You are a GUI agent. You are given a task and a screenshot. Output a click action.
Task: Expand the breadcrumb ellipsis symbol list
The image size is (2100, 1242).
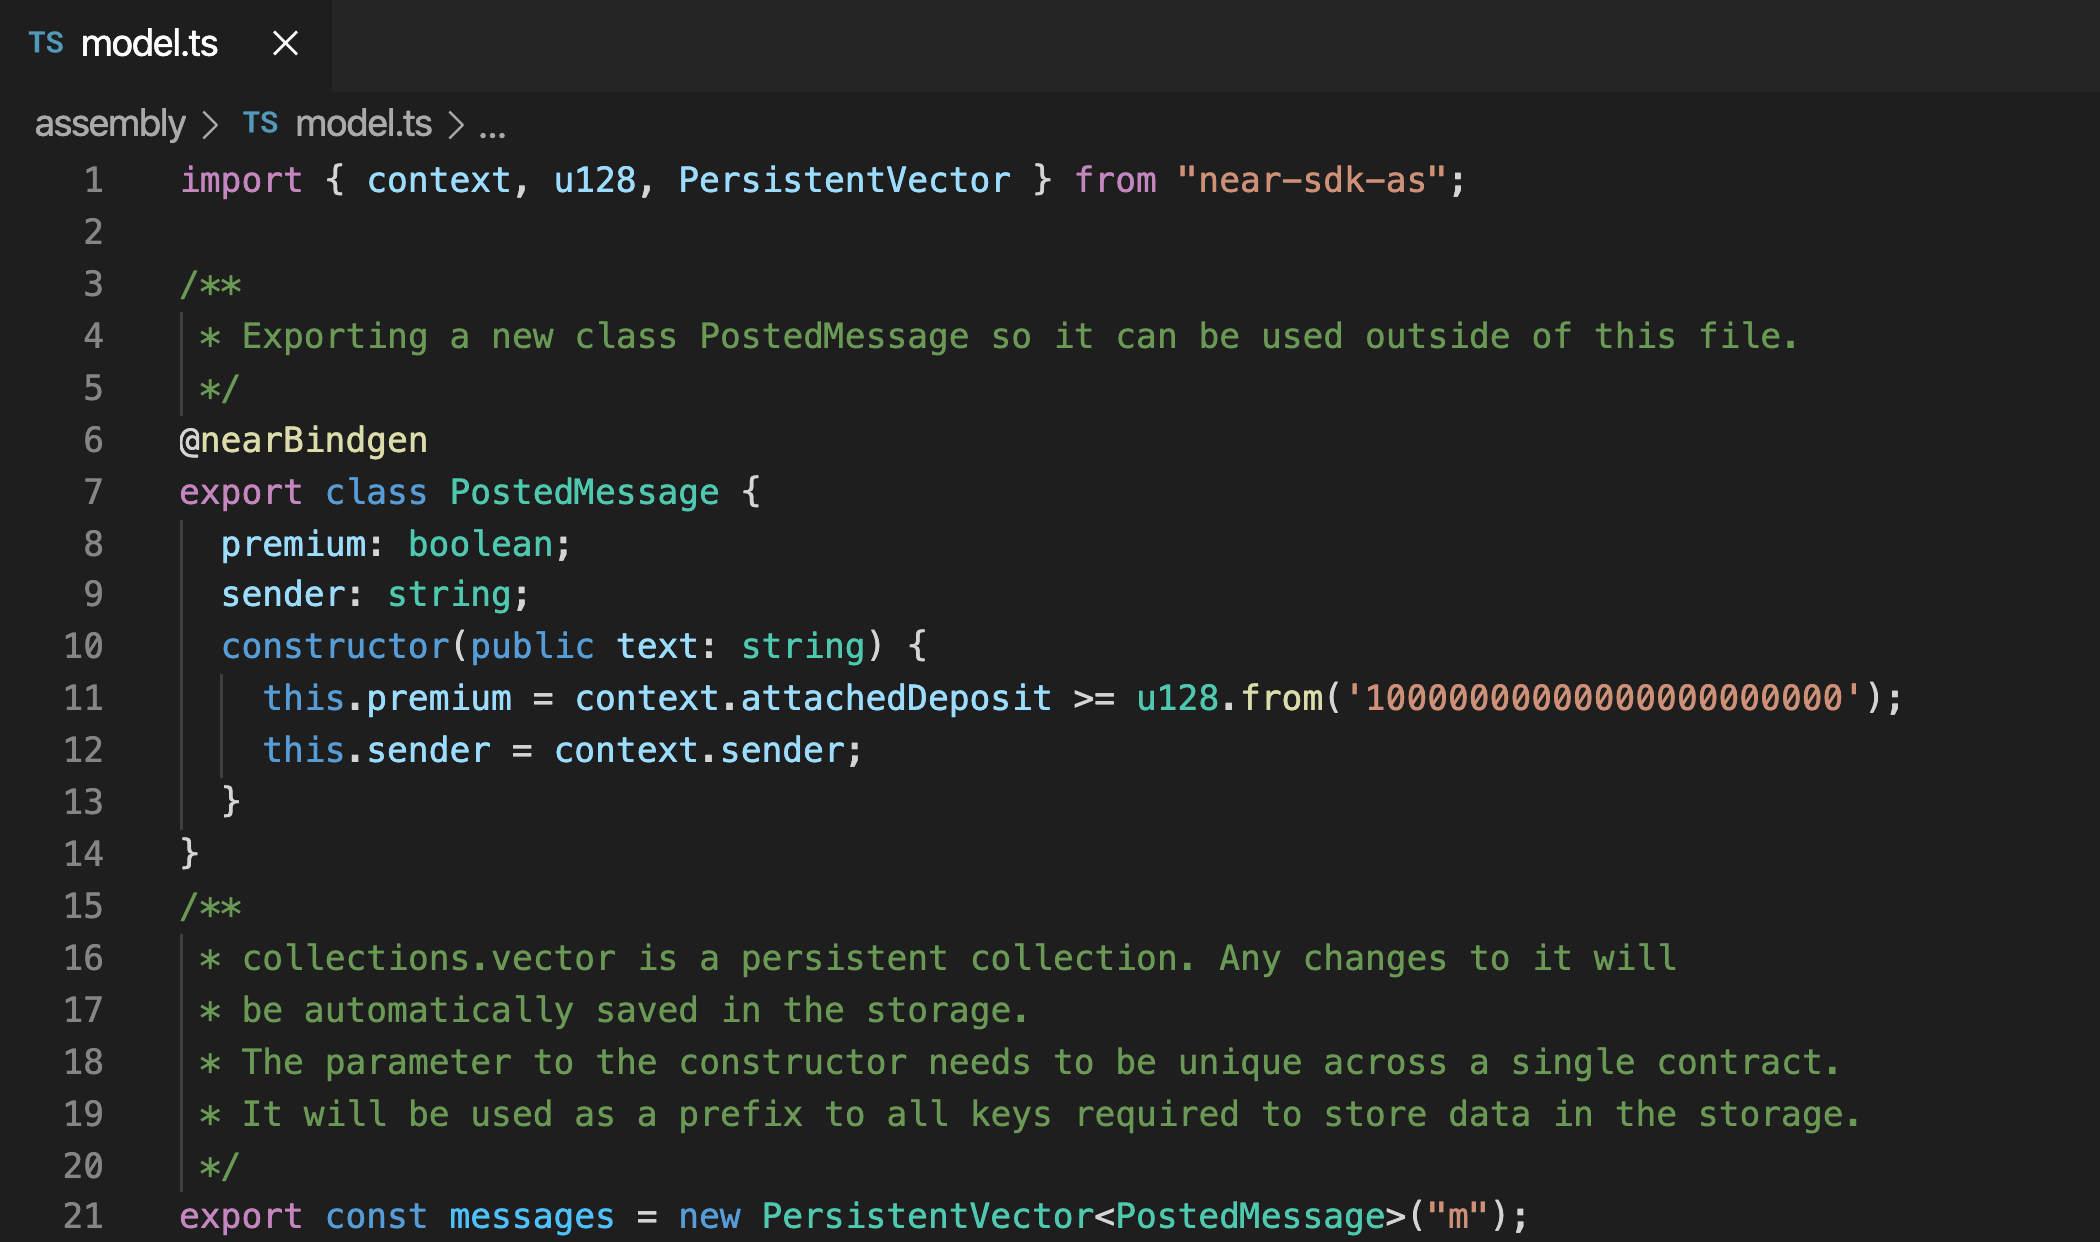492,126
